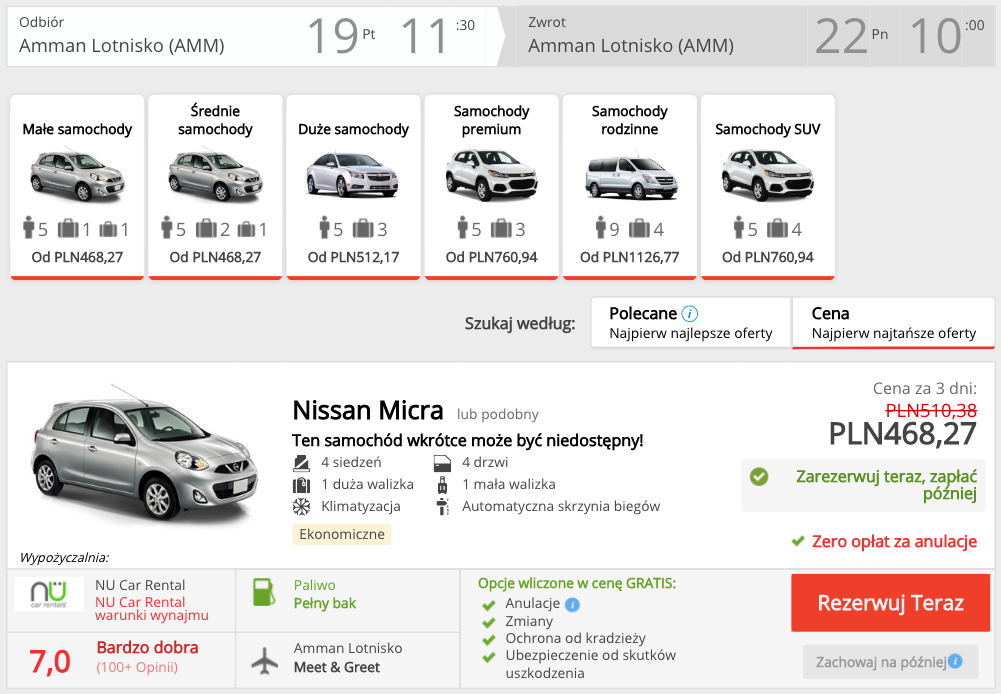Click green checkmark beside Zarezerwuj teraz, zapłać później

pos(759,476)
